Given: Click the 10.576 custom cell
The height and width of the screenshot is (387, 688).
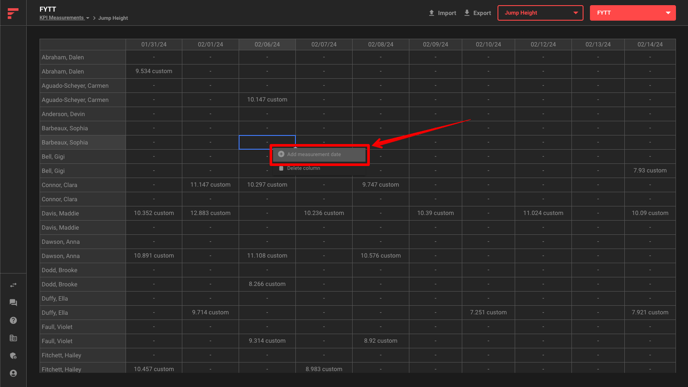Looking at the screenshot, I should (380, 256).
